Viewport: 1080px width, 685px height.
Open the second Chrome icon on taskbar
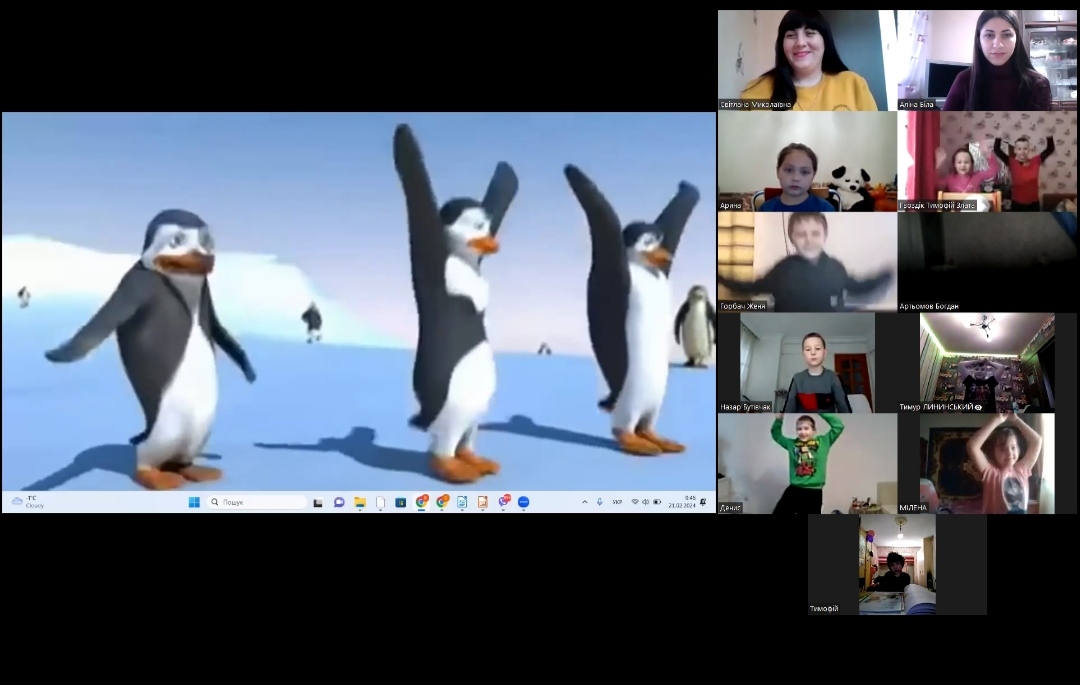click(x=442, y=502)
